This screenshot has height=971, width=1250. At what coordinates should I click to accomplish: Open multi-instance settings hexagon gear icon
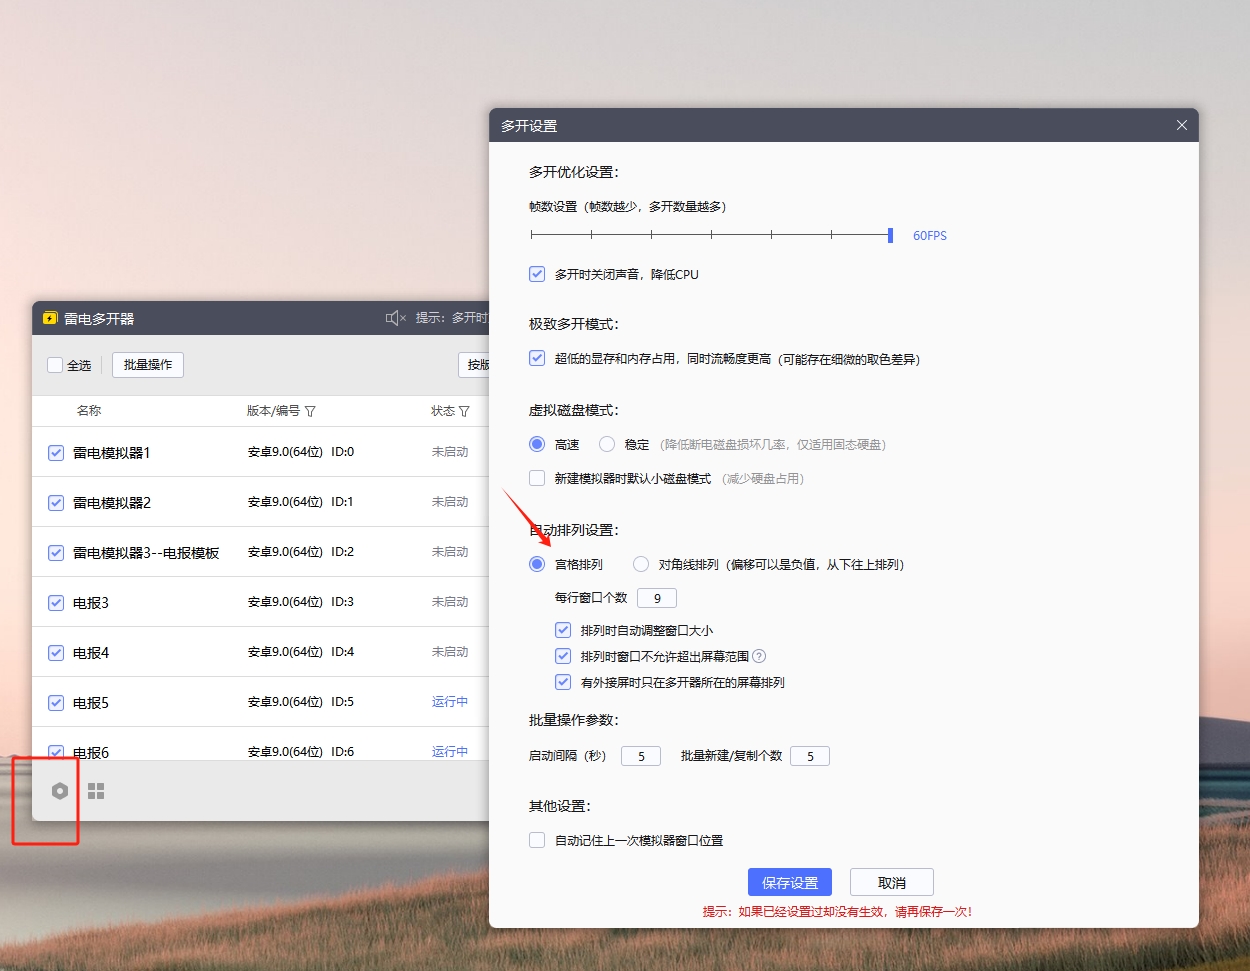60,791
